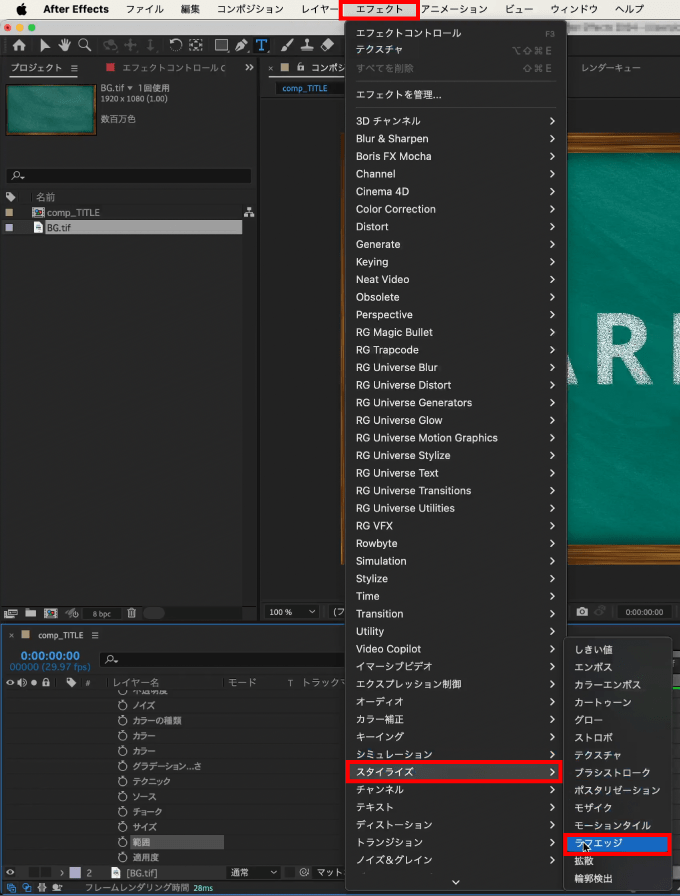Expand the RG Trapcode submenu
The image size is (680, 896).
455,350
